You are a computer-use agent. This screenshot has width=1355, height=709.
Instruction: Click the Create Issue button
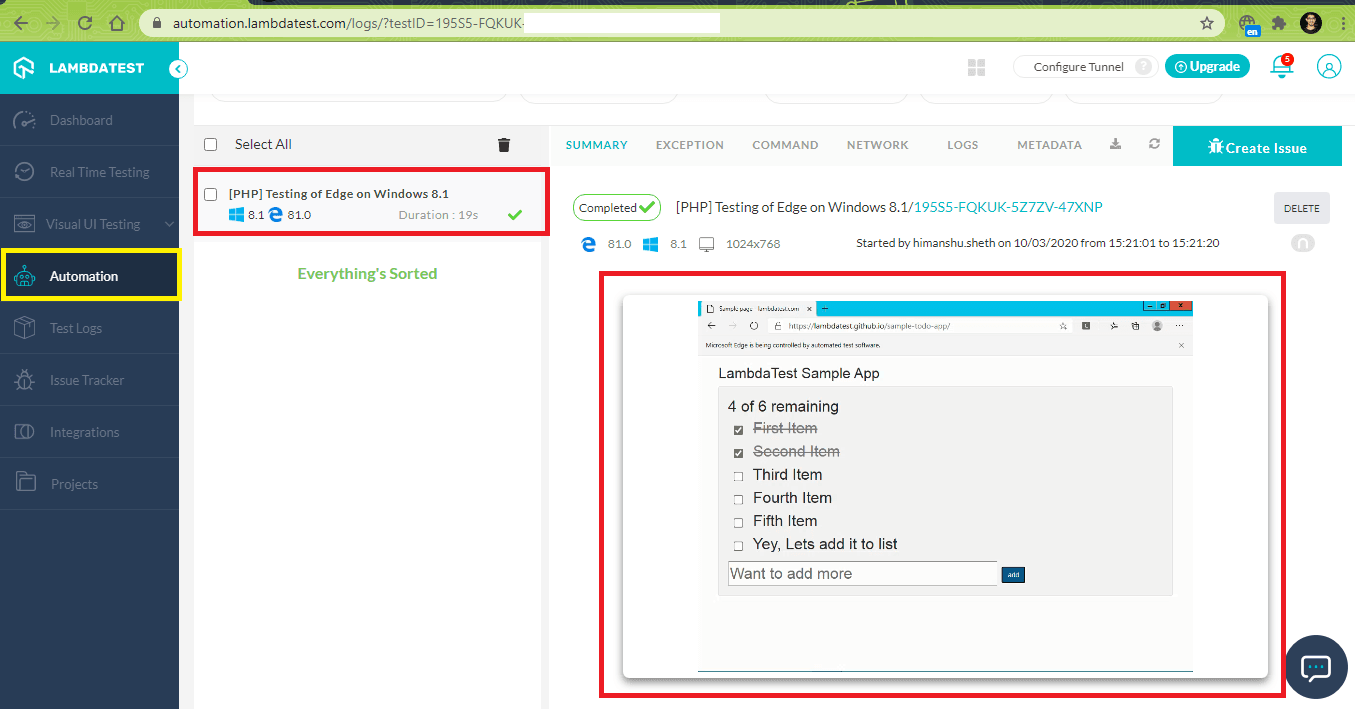[x=1257, y=146]
